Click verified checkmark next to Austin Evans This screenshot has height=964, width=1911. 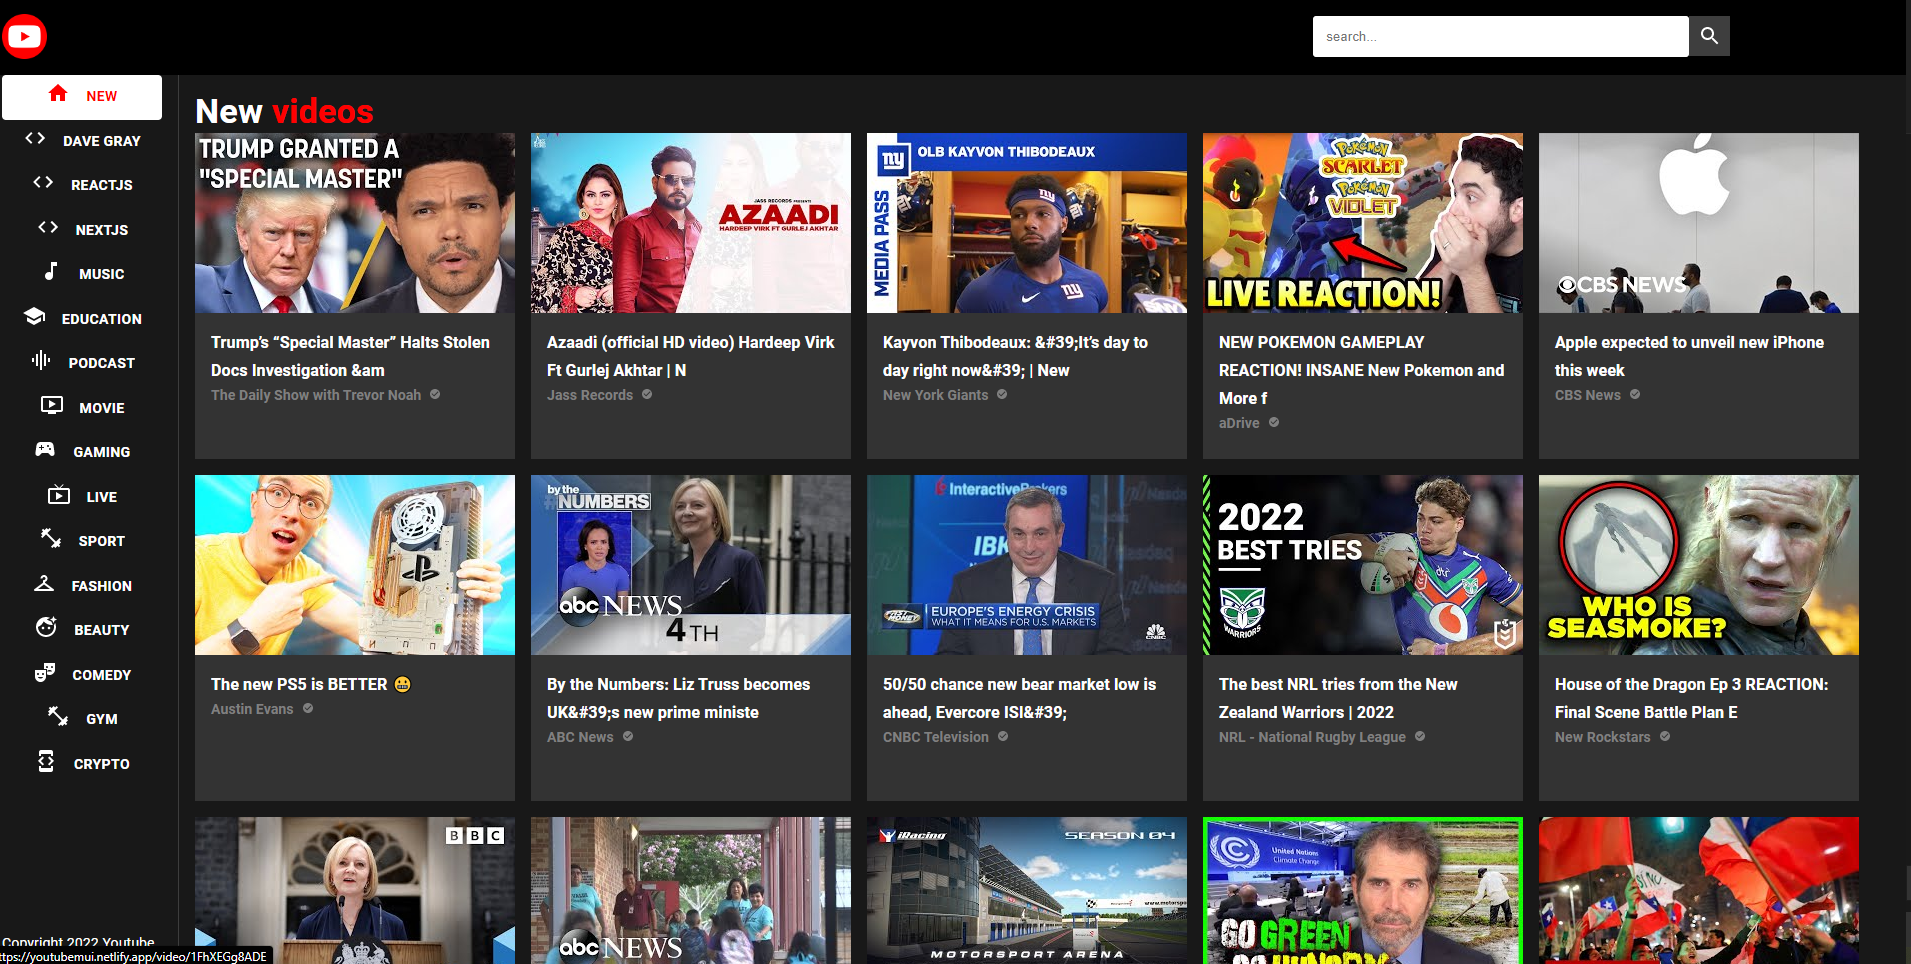tap(308, 708)
